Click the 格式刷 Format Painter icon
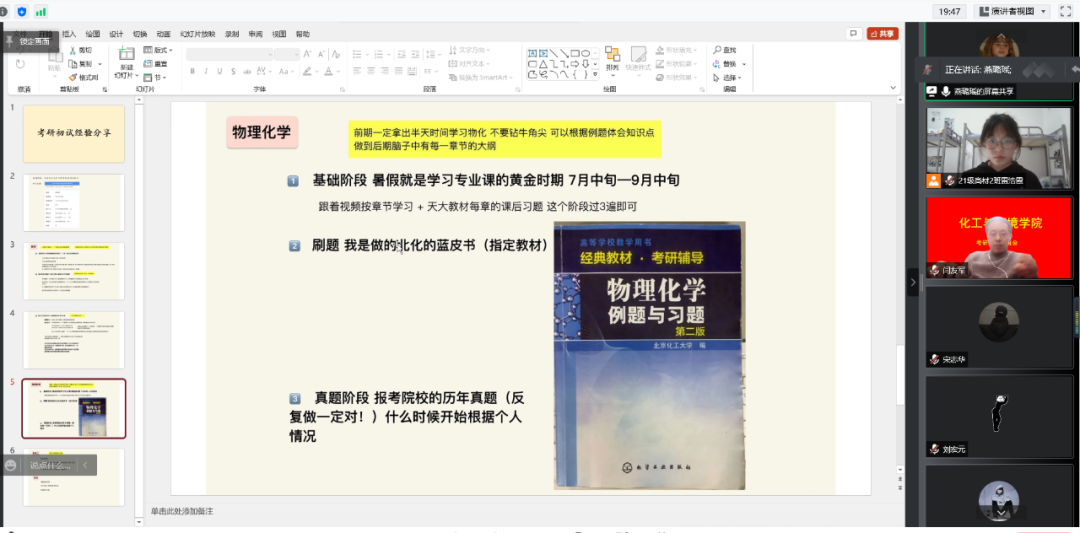Screen dimensions: 1080x533 pos(73,77)
